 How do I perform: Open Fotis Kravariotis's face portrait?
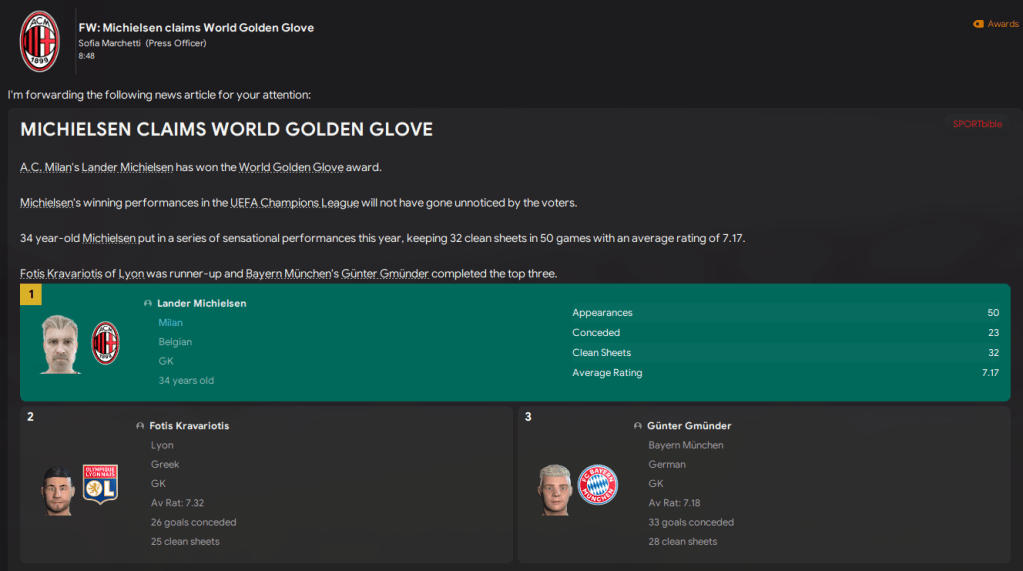tap(56, 490)
